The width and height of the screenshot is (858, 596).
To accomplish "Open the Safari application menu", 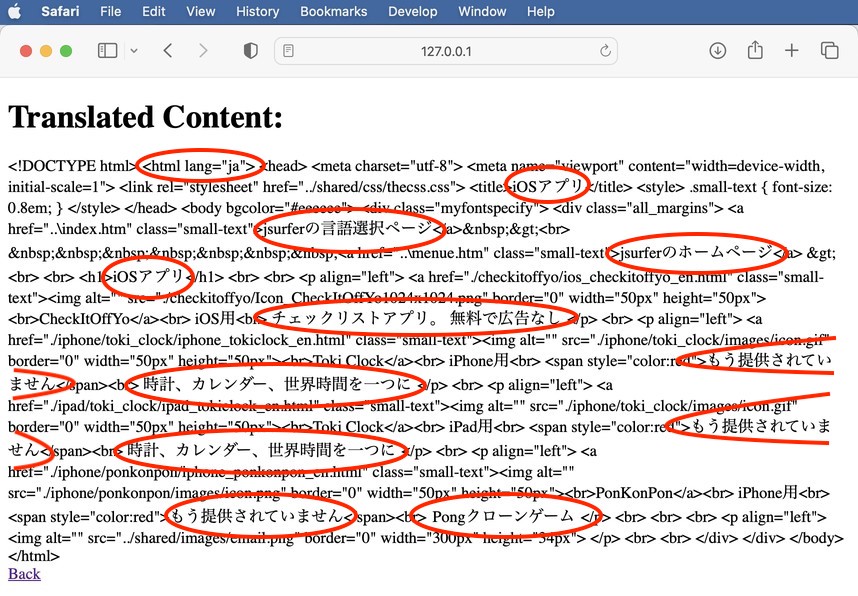I will click(60, 12).
